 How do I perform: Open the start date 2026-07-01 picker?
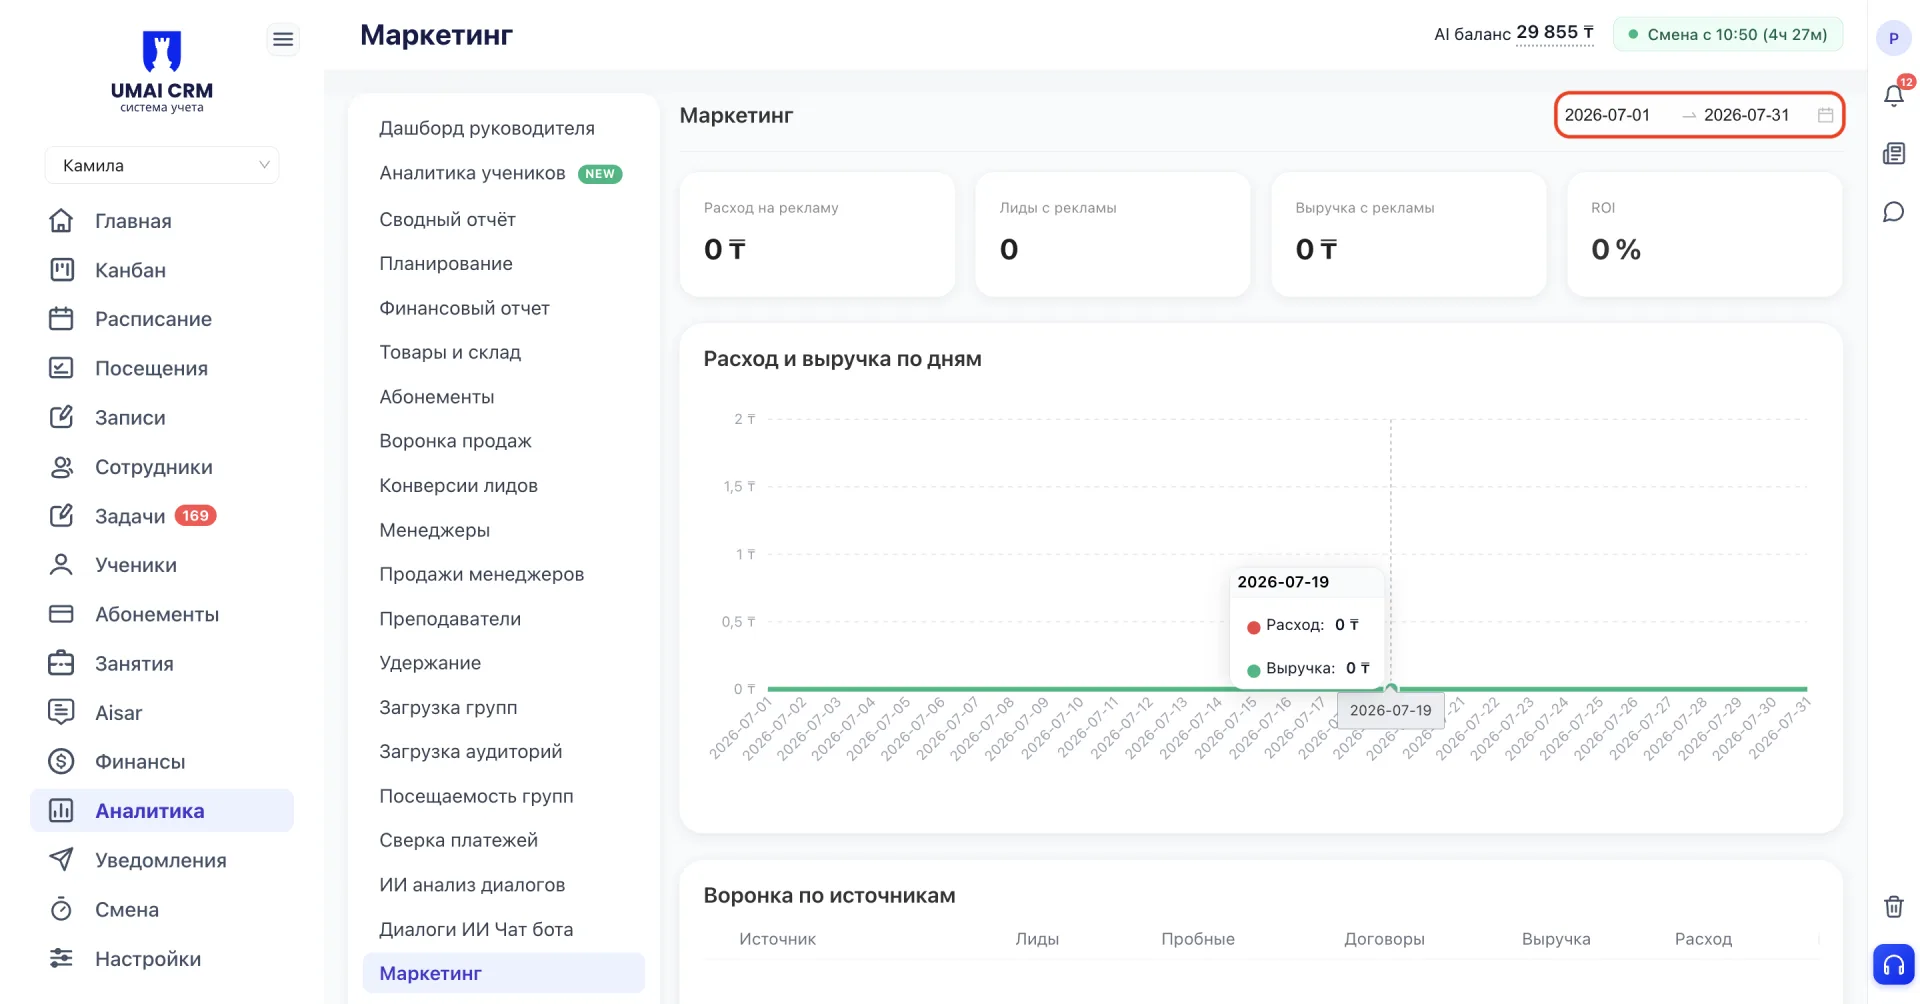pyautogui.click(x=1607, y=115)
